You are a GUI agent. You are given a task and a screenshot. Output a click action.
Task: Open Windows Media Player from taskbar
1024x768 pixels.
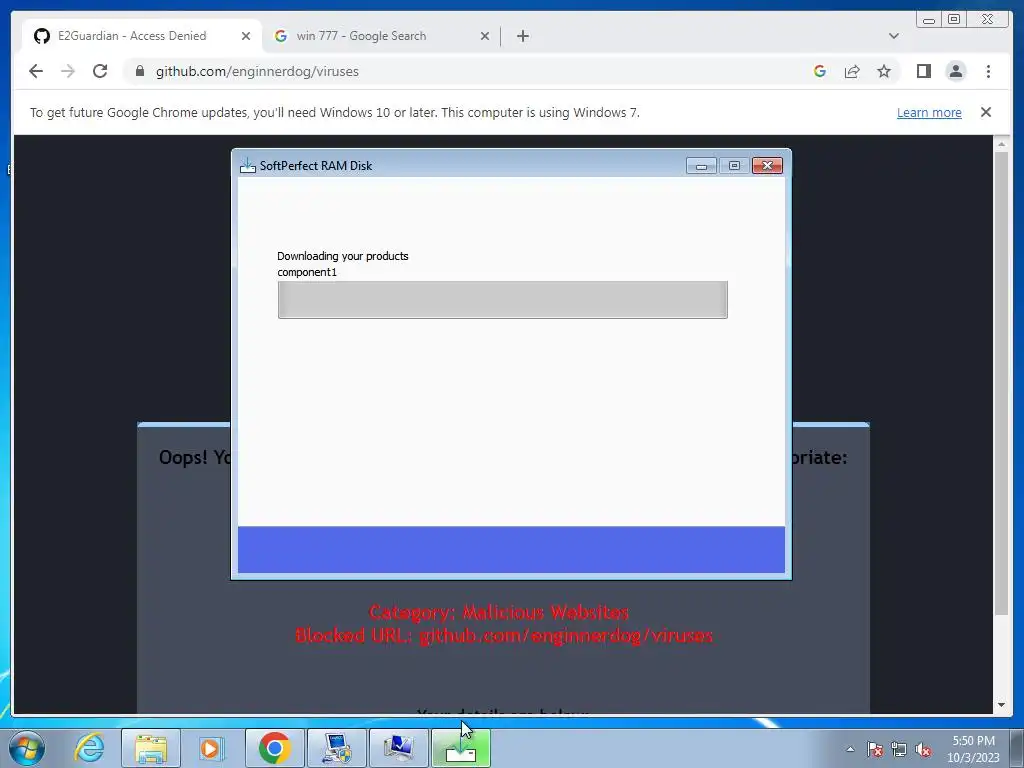(212, 748)
